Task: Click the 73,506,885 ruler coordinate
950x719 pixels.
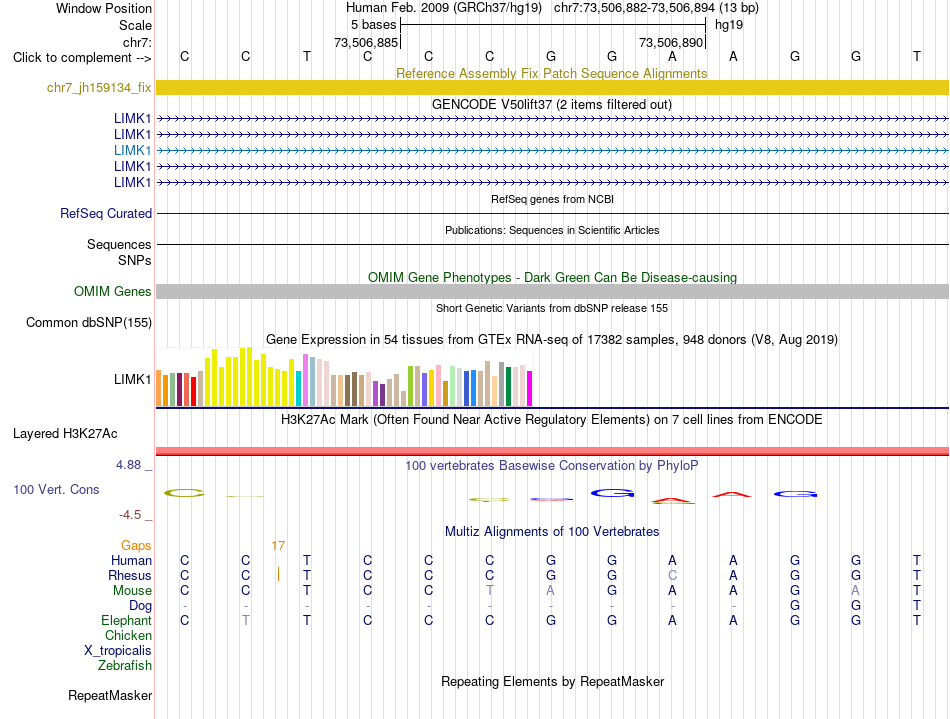Action: (x=366, y=42)
